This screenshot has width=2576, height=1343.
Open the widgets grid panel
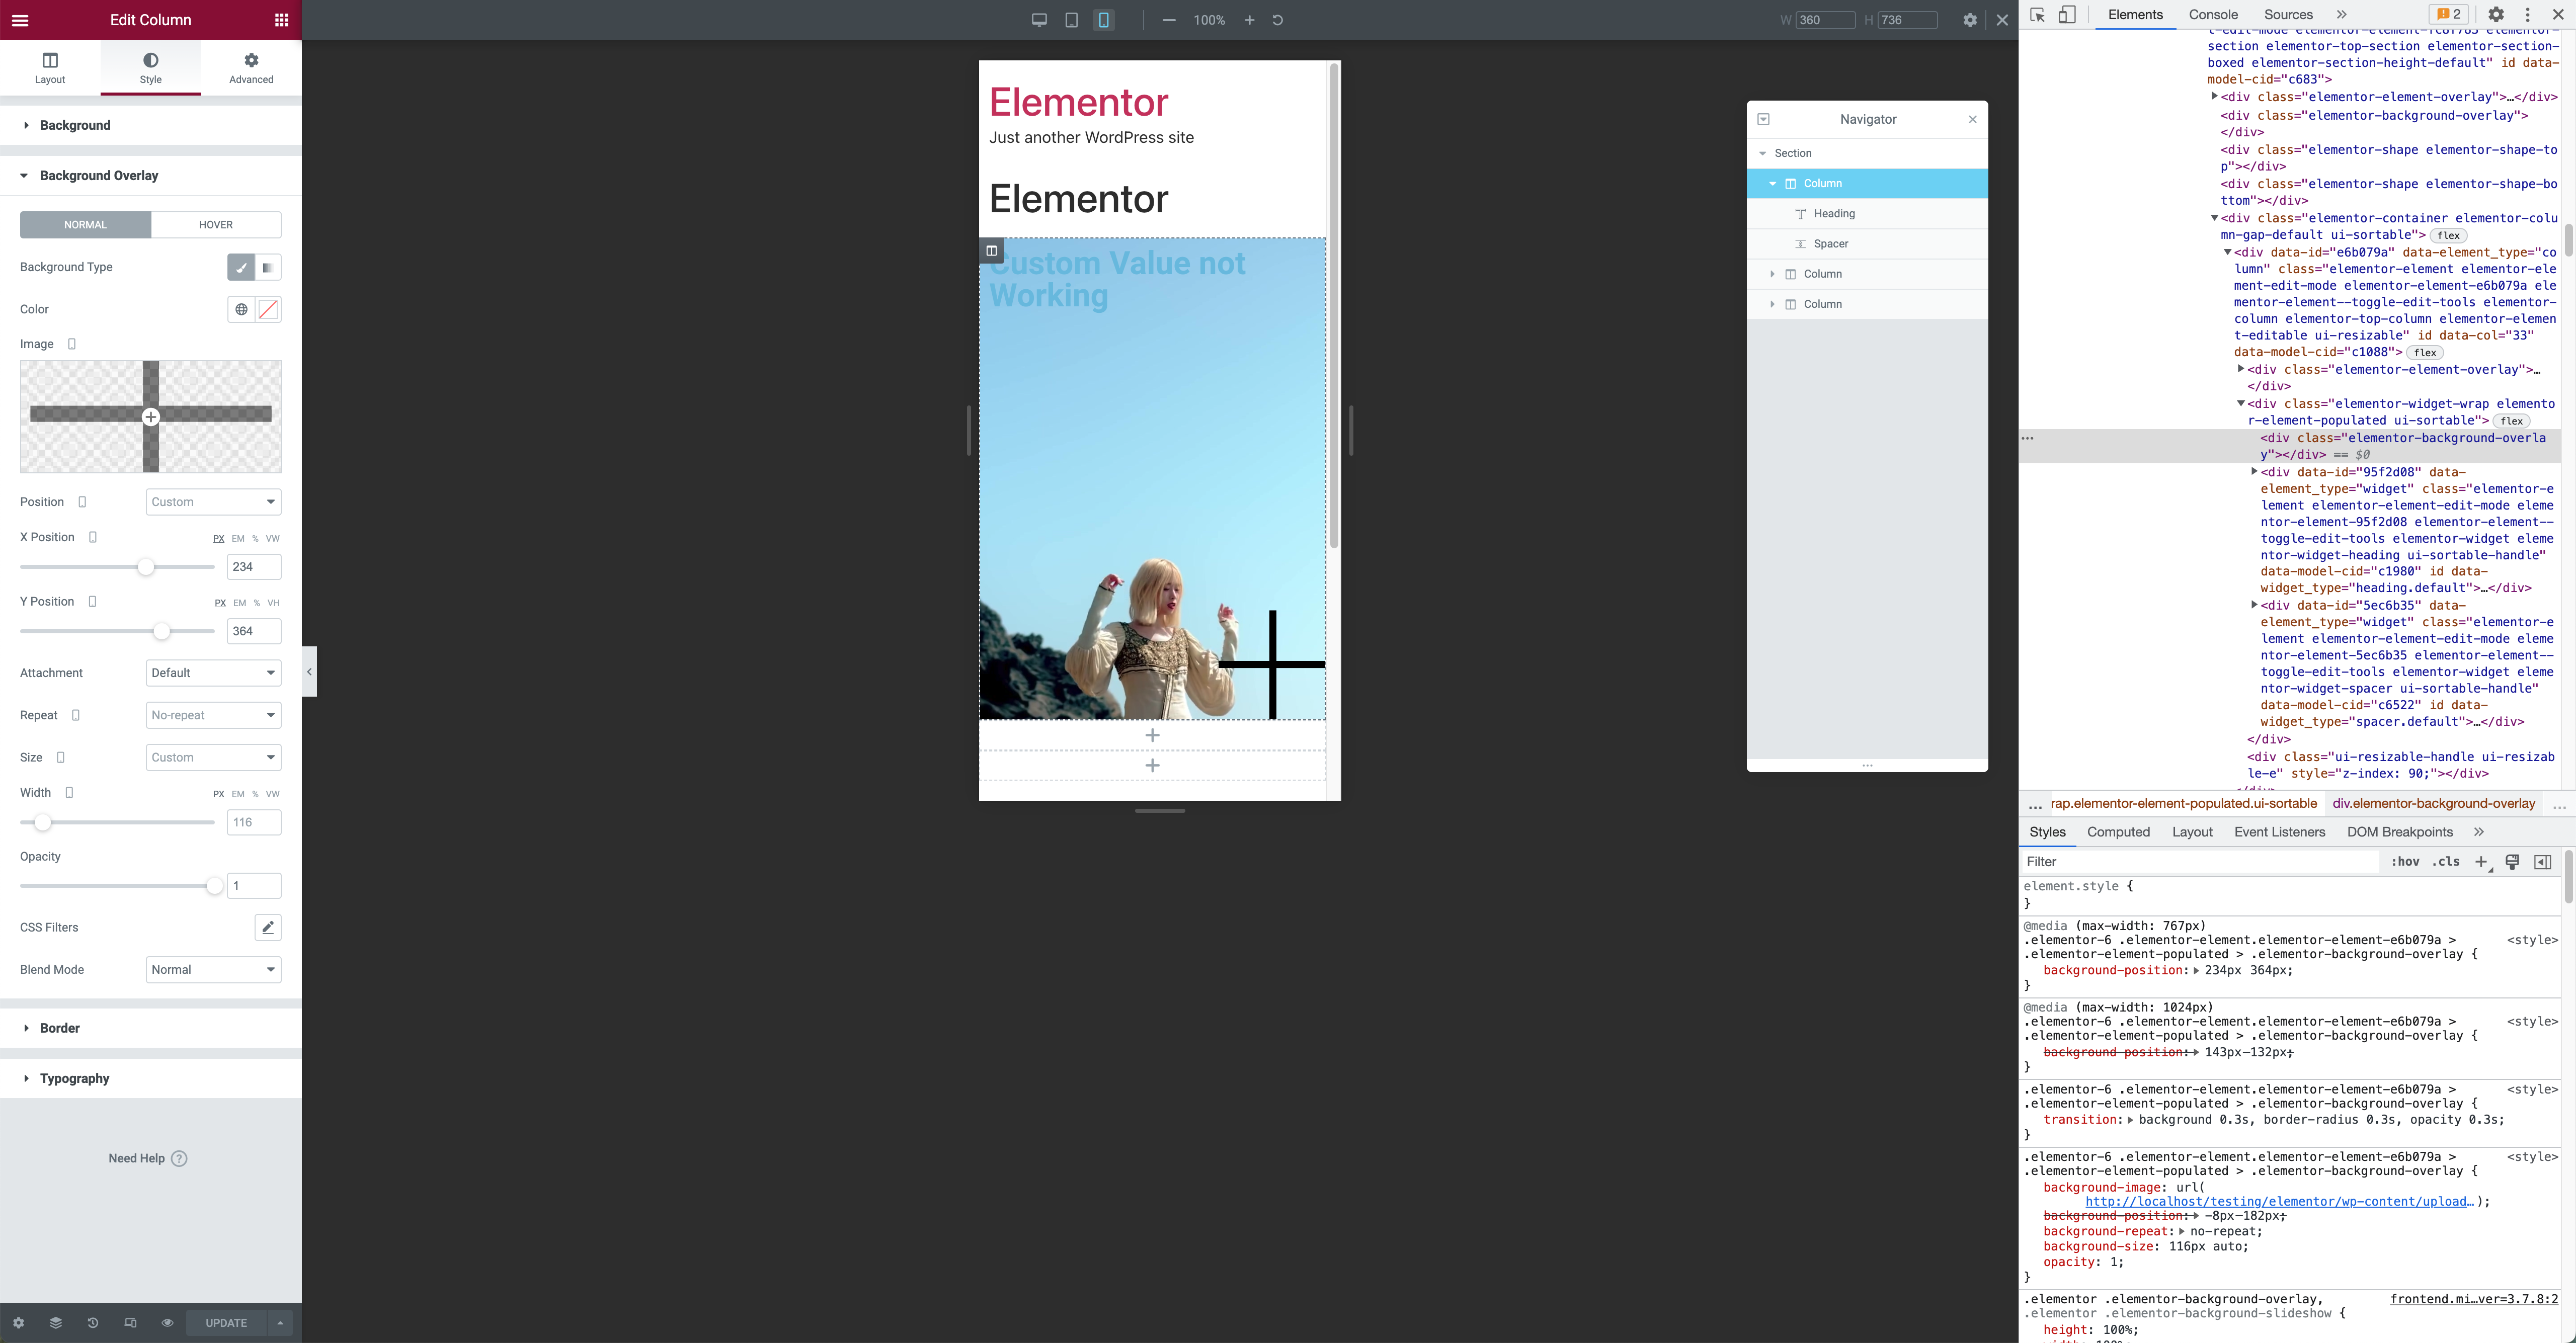coord(281,20)
